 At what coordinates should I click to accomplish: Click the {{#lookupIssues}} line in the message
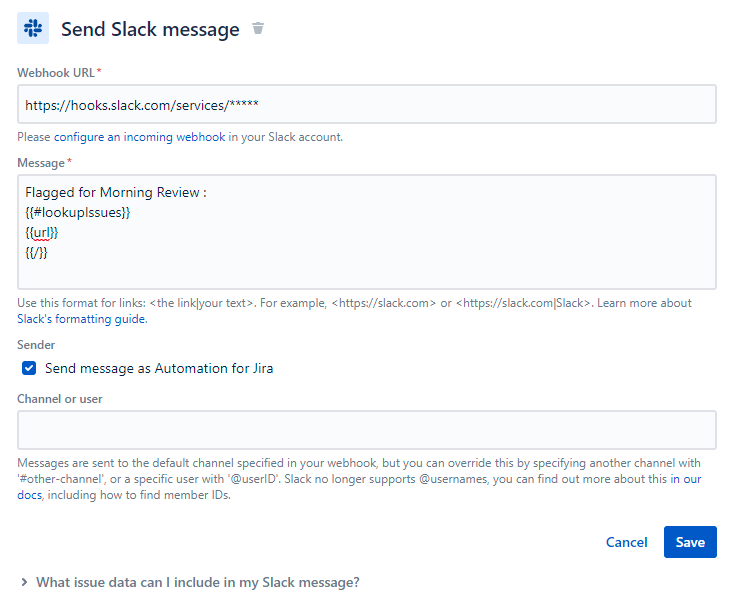pyautogui.click(x=78, y=212)
